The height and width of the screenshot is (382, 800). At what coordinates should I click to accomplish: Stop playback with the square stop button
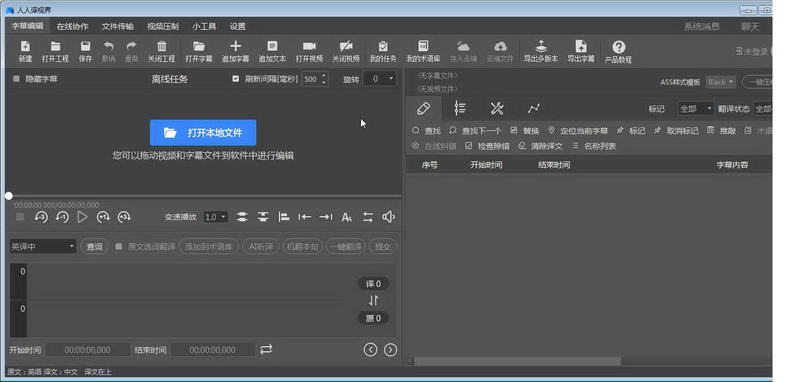[x=20, y=217]
